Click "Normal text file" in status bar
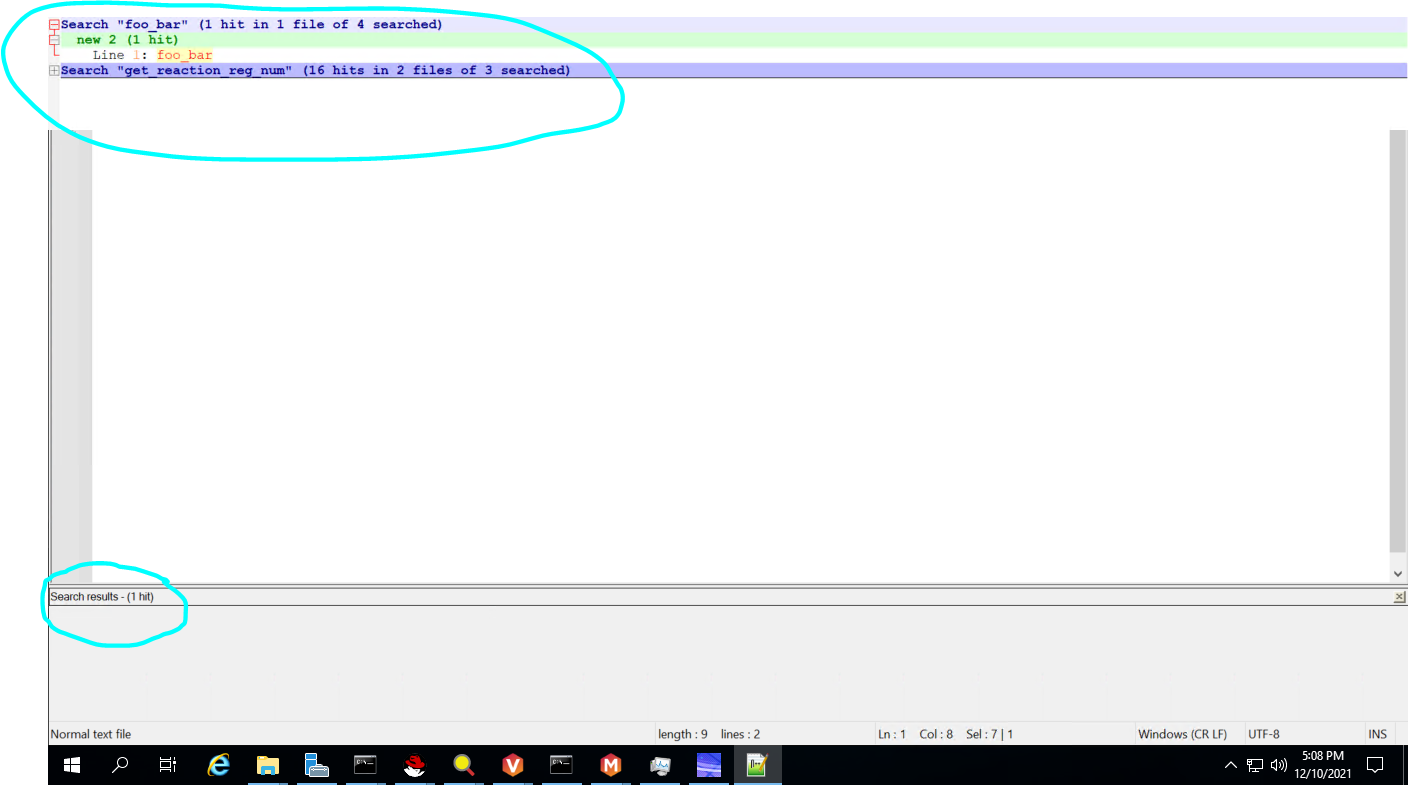The height and width of the screenshot is (794, 1408). (91, 734)
